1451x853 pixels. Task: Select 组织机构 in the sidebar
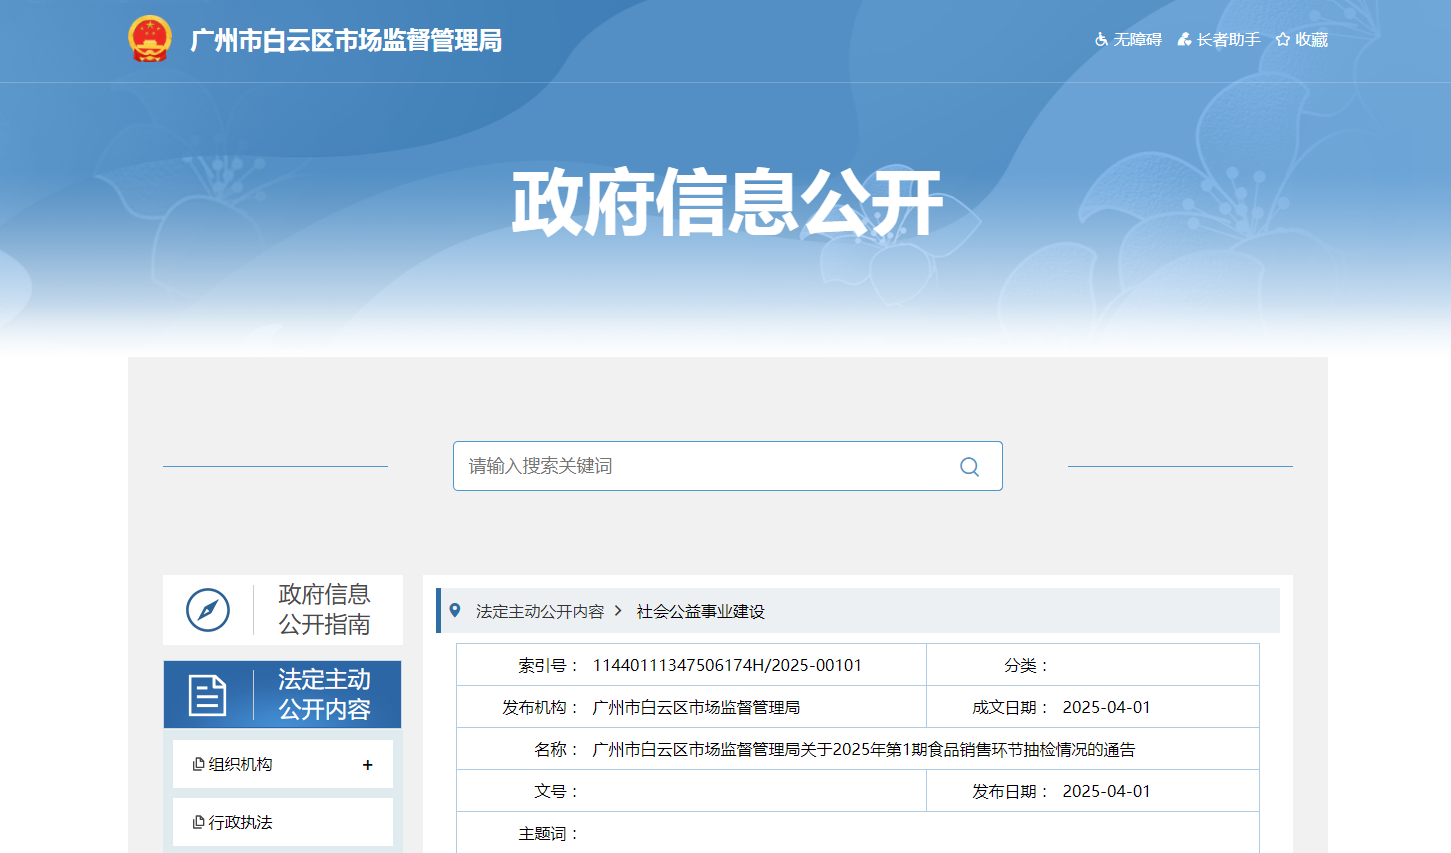click(240, 765)
